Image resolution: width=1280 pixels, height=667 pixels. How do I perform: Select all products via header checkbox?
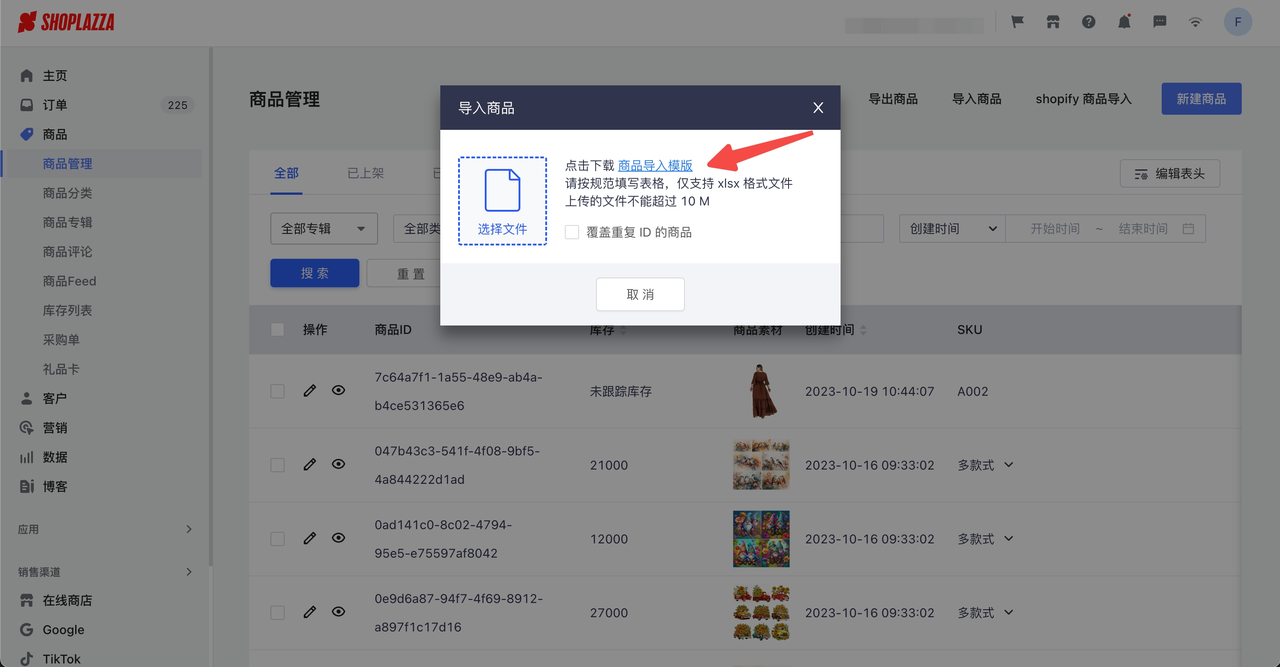tap(277, 329)
